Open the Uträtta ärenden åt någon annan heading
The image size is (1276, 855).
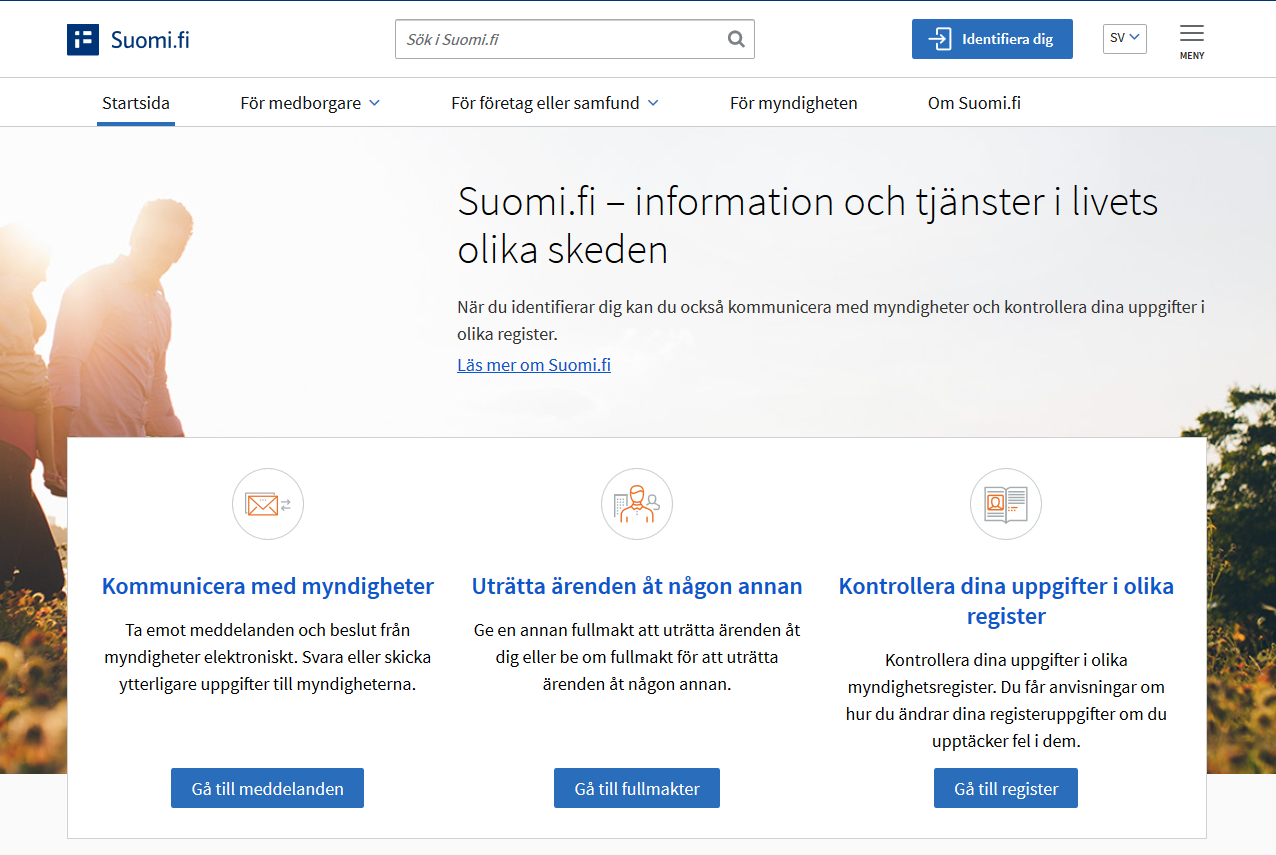click(637, 586)
